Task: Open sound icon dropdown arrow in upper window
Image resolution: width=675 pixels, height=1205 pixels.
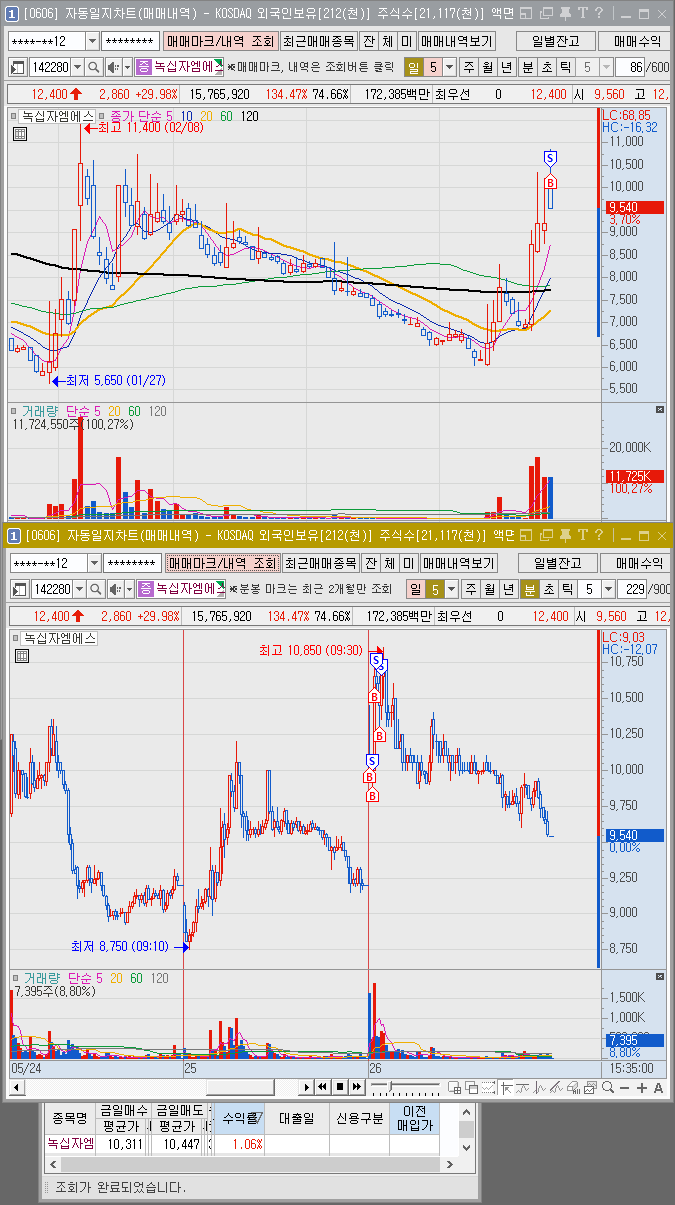Action: (x=127, y=67)
